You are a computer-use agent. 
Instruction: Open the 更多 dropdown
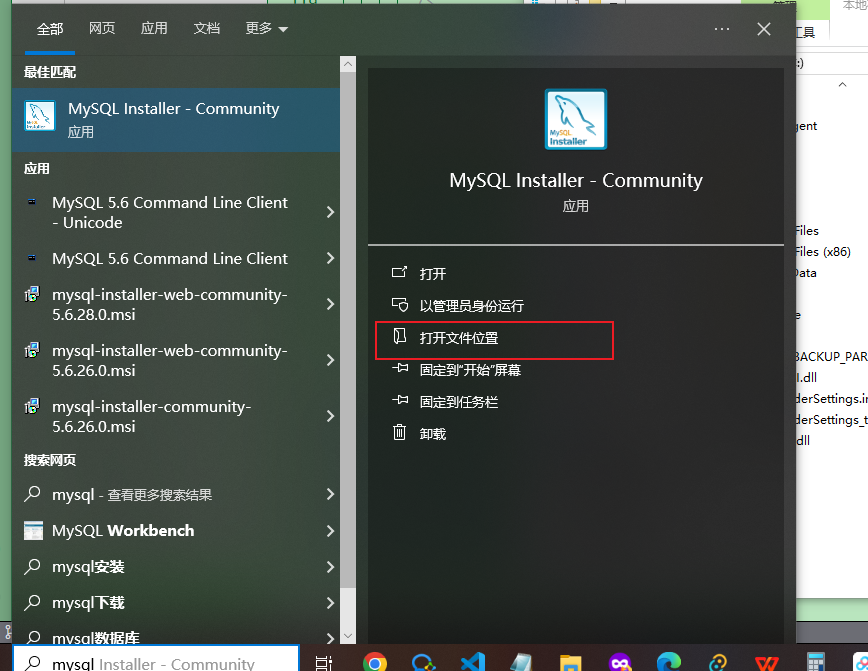click(266, 28)
